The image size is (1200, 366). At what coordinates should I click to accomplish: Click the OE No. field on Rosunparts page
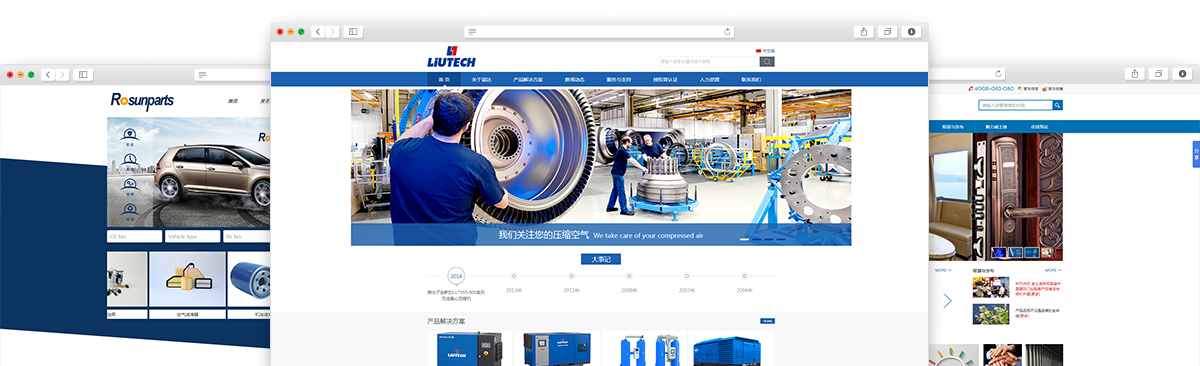click(135, 236)
